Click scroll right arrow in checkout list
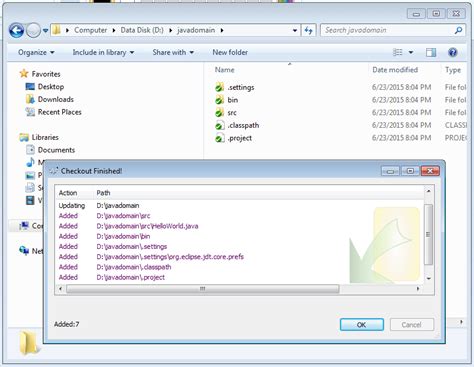The width and height of the screenshot is (474, 367). [x=418, y=289]
